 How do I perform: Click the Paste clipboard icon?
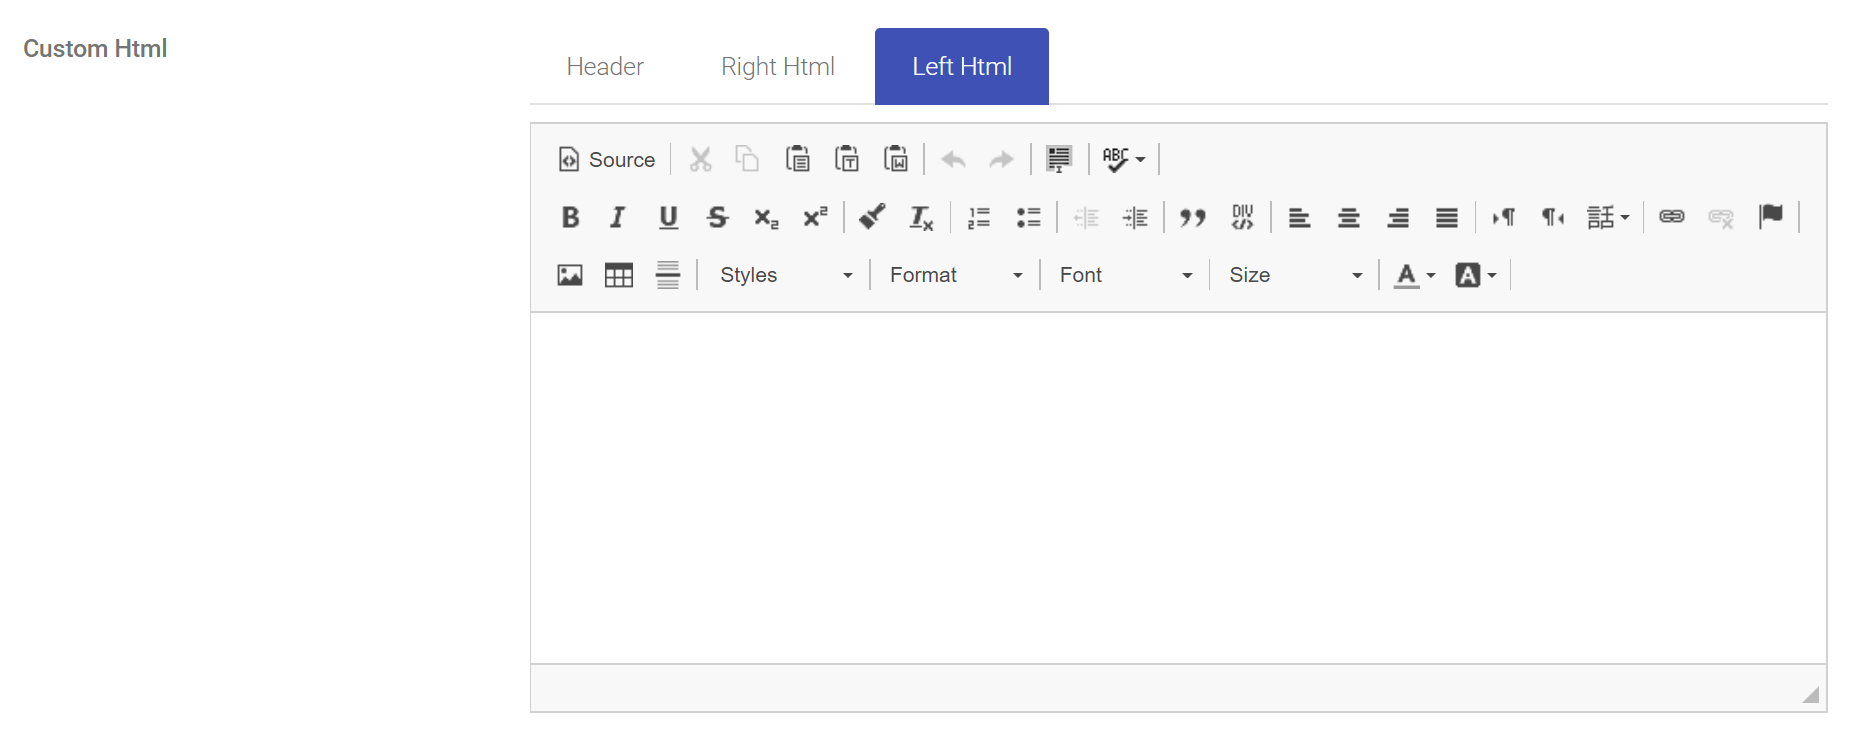click(x=797, y=159)
